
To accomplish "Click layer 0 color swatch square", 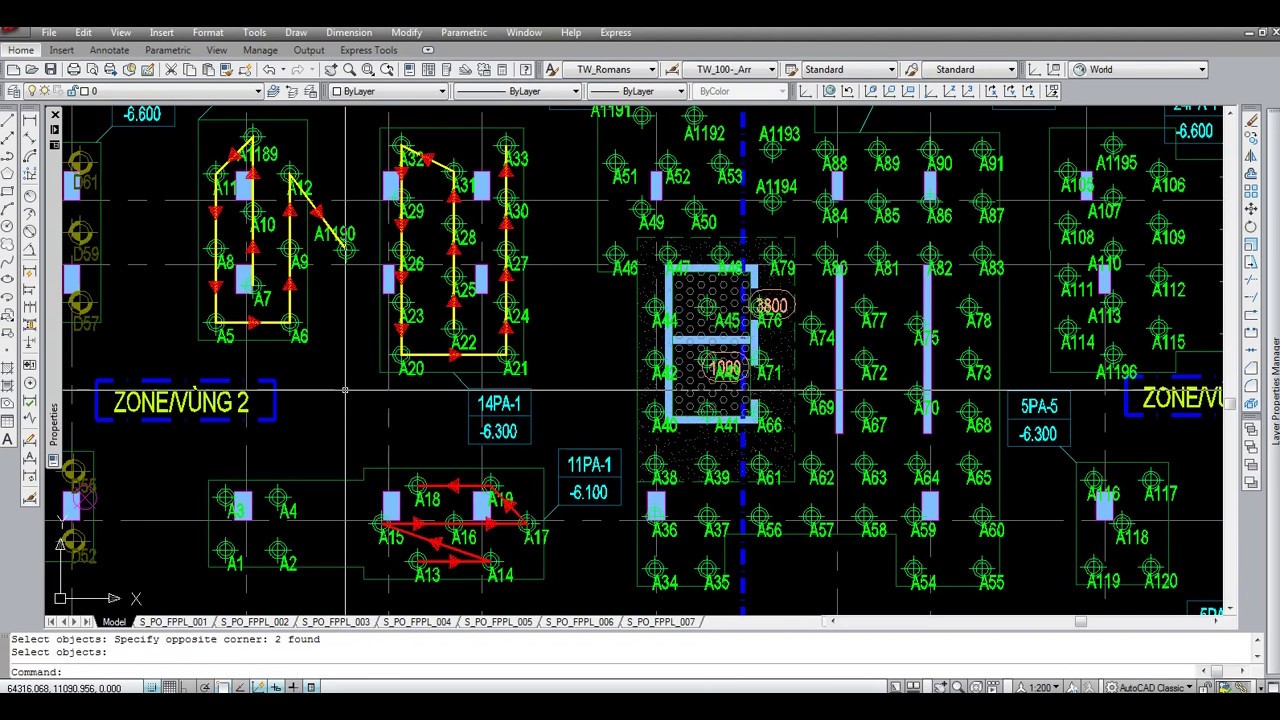I will (x=82, y=91).
